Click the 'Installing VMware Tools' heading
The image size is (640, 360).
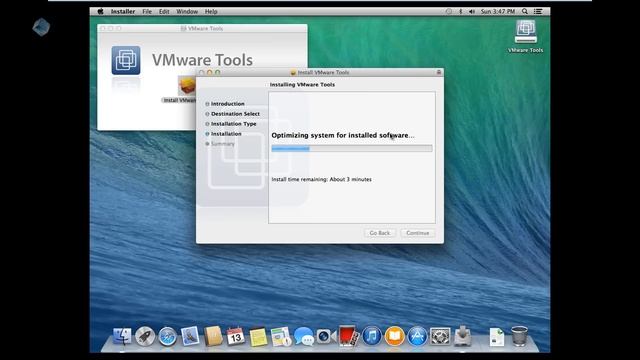302,84
